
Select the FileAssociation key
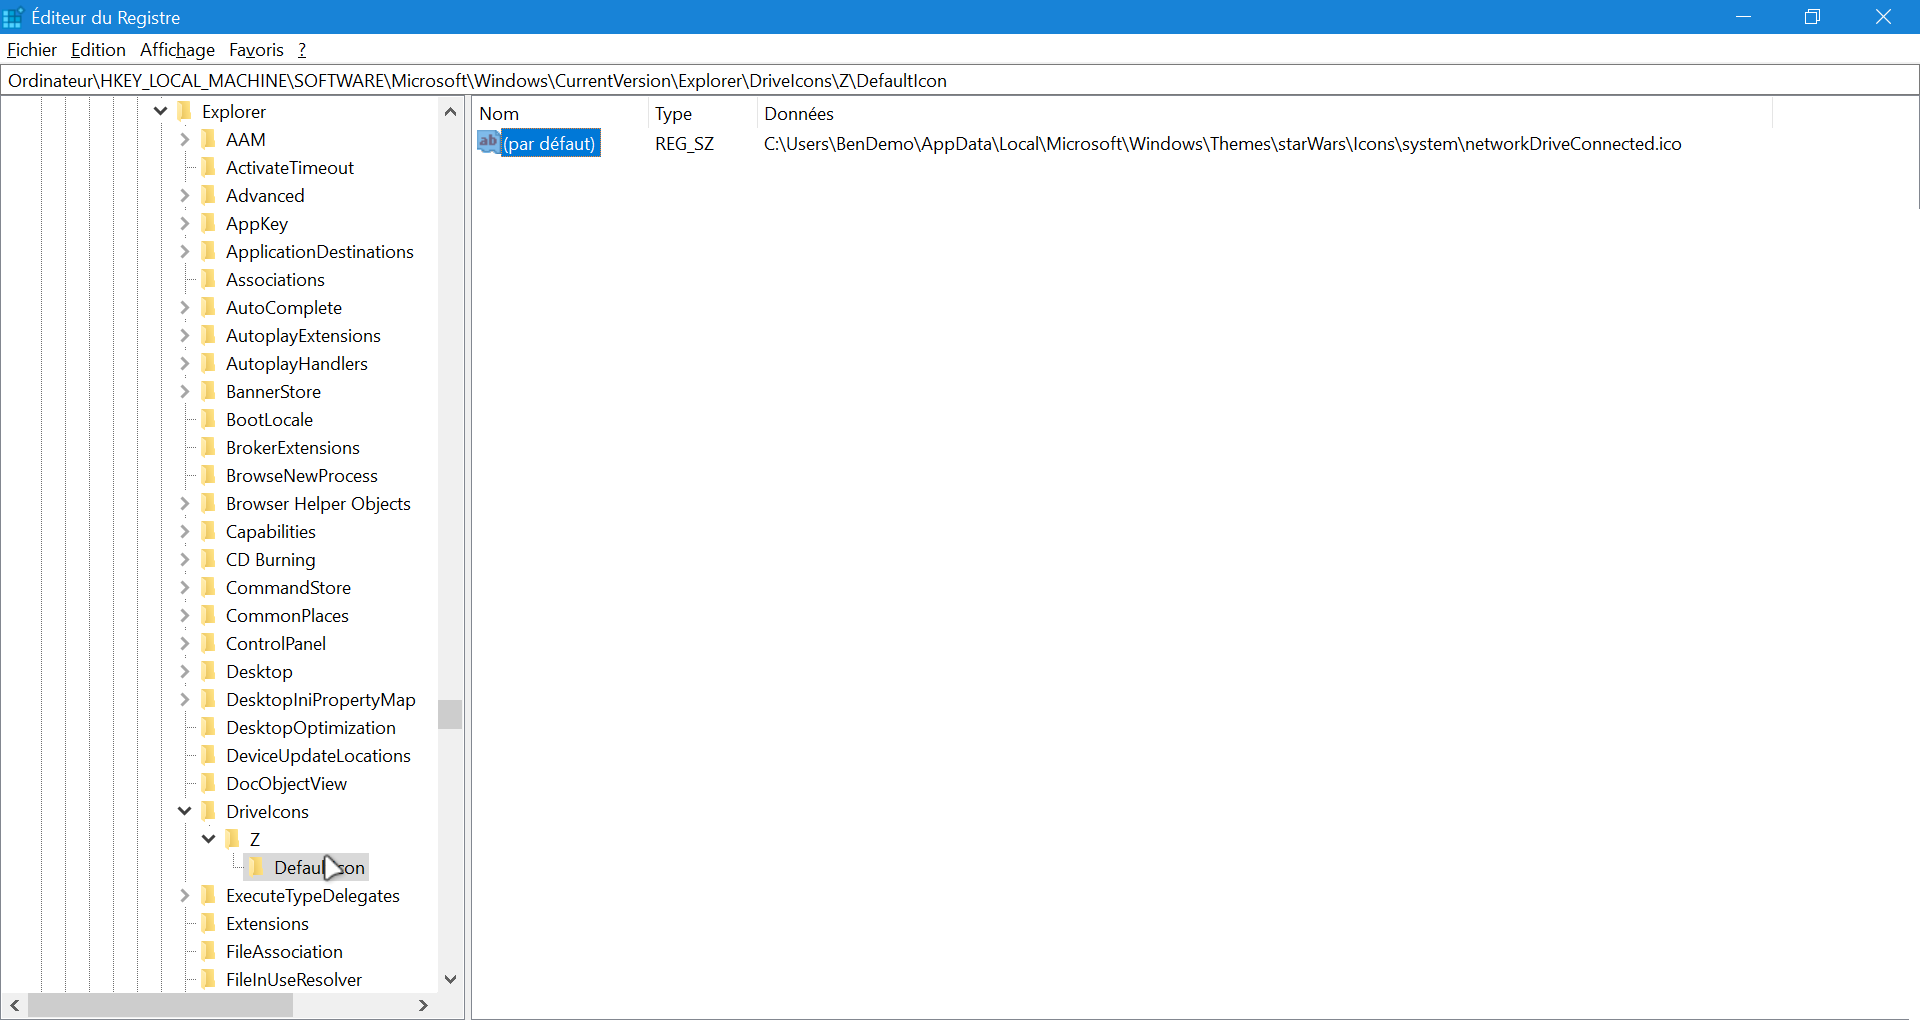click(x=284, y=951)
